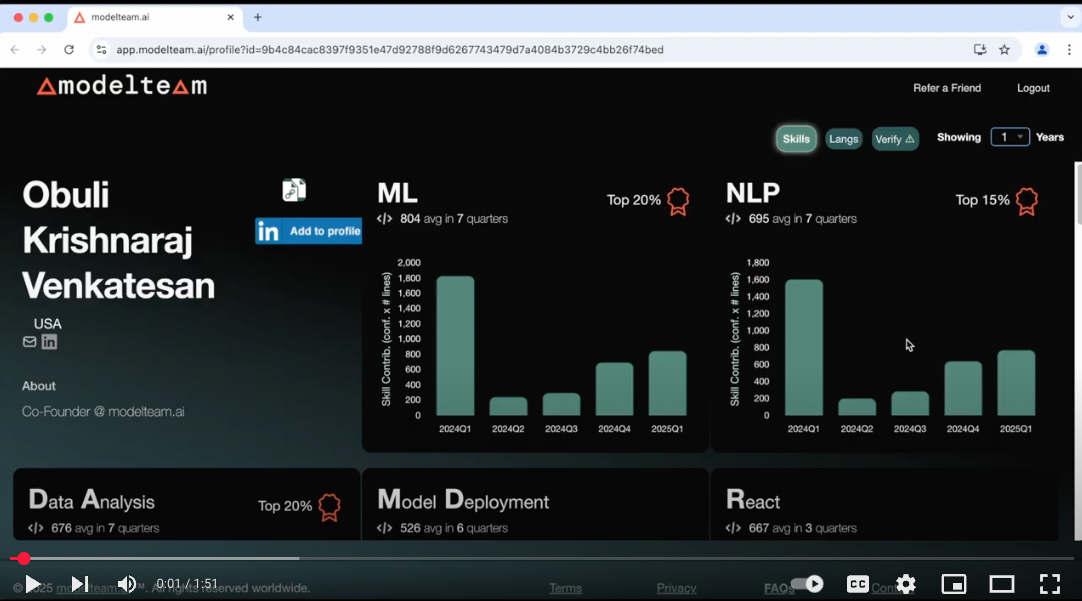The image size is (1082, 601).
Task: Click the NLP 2024Q1 bar
Action: [803, 347]
